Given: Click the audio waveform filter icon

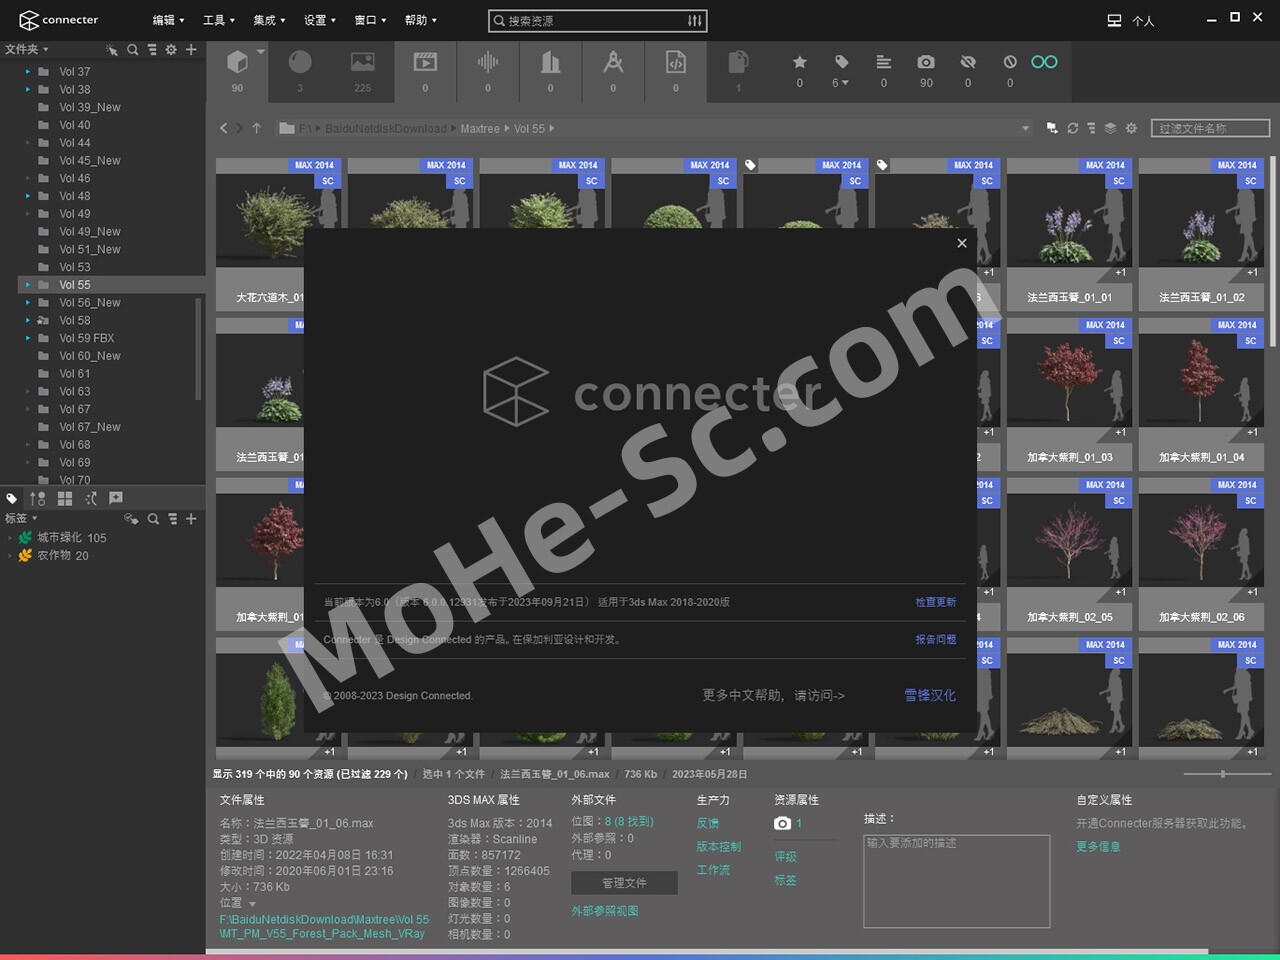Looking at the screenshot, I should [487, 63].
